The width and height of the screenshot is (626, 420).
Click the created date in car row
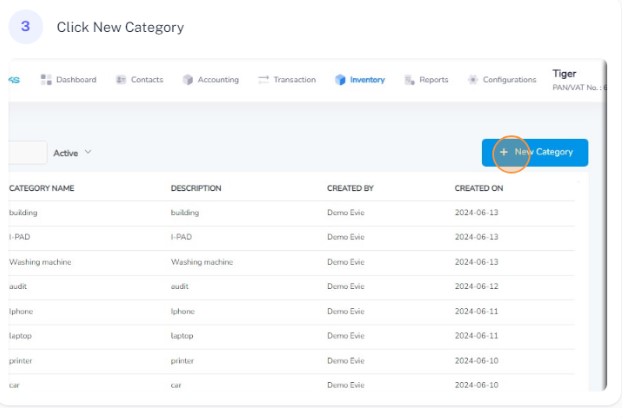[x=476, y=385]
